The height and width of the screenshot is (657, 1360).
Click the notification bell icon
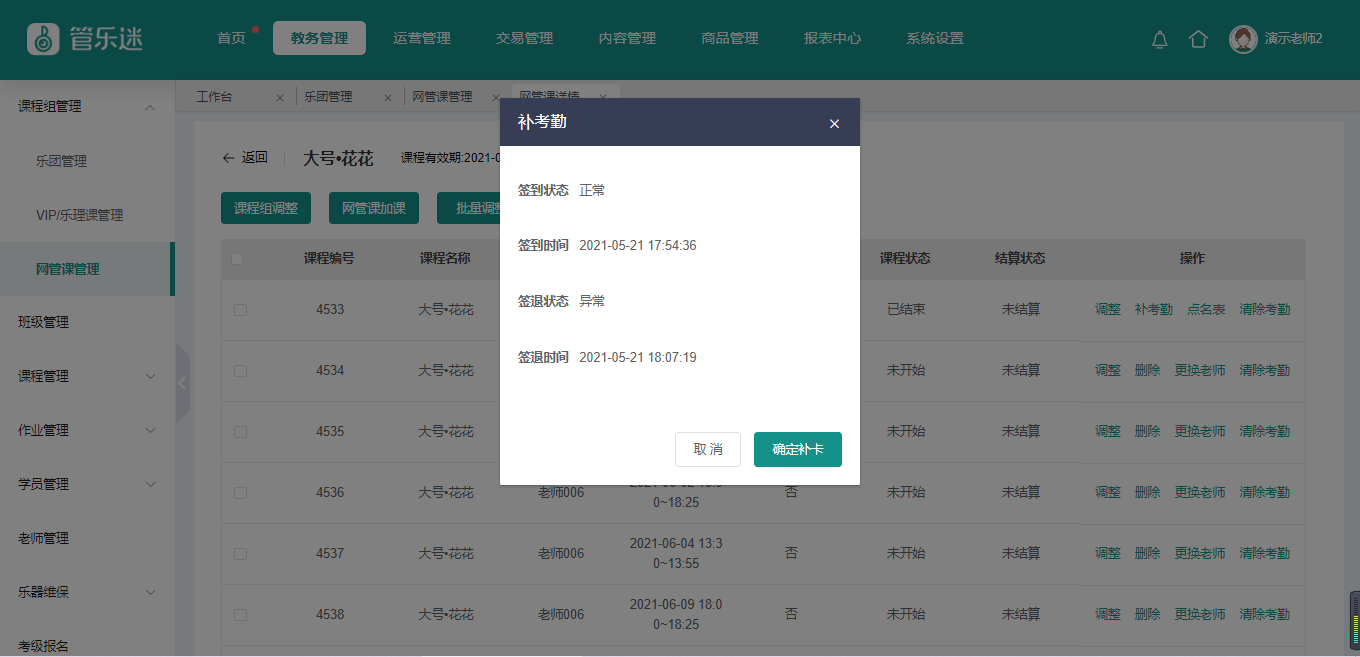[1160, 39]
